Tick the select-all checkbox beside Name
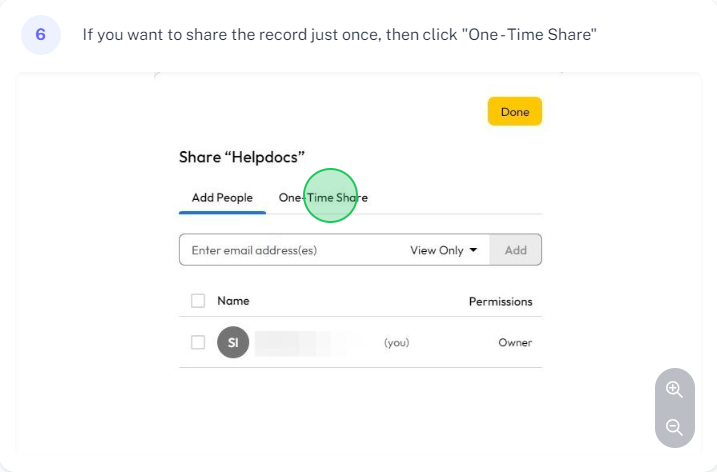Image resolution: width=717 pixels, height=472 pixels. click(x=198, y=300)
